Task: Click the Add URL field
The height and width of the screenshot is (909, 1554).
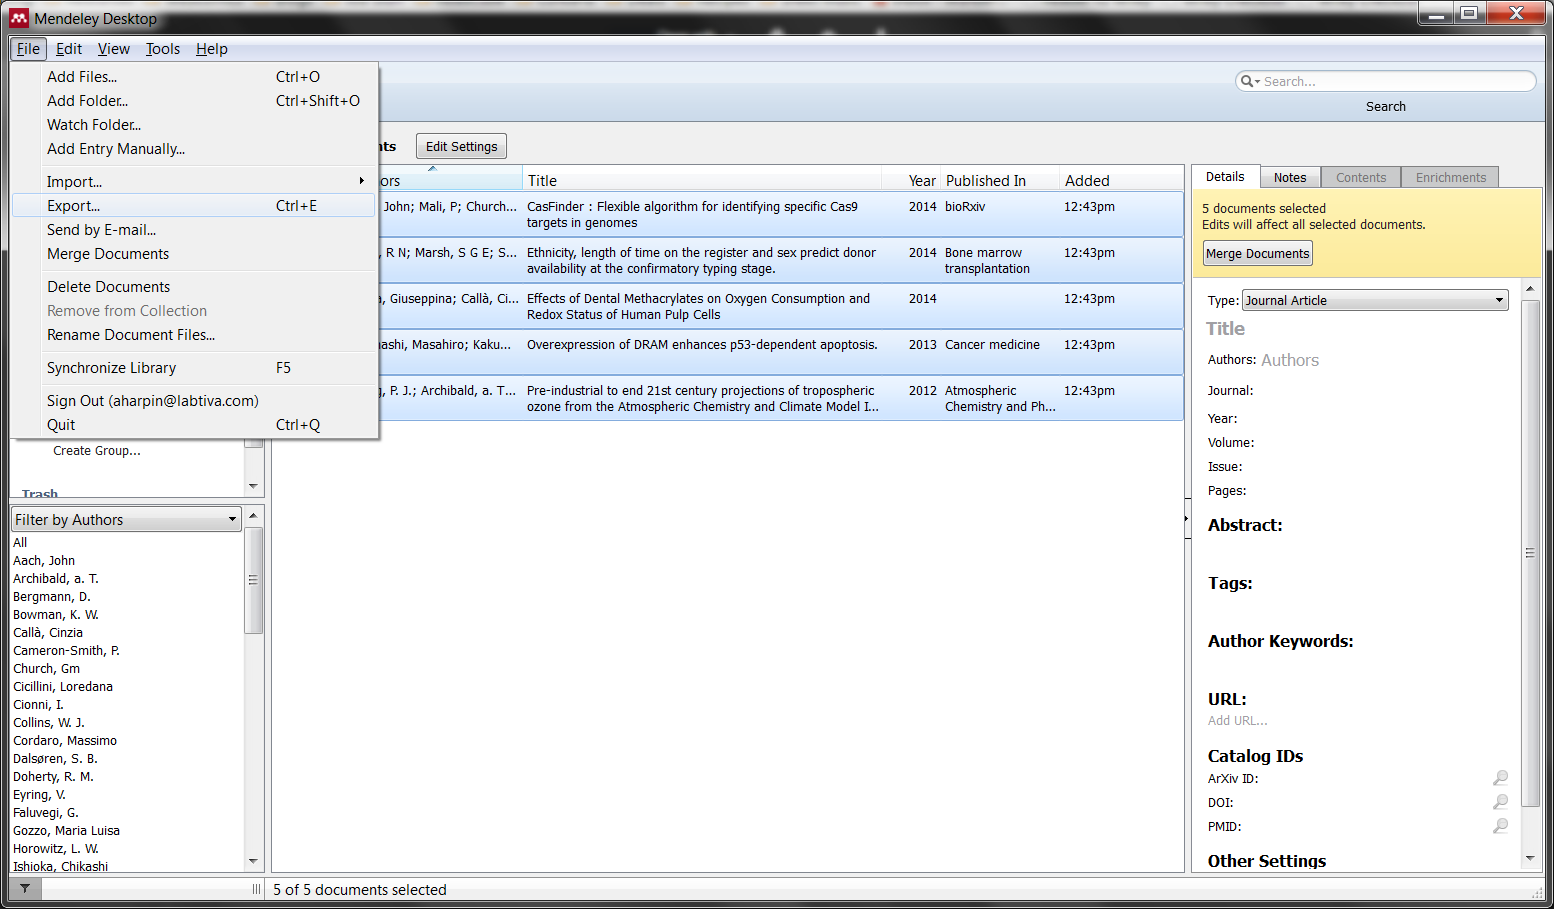Action: 1237,721
